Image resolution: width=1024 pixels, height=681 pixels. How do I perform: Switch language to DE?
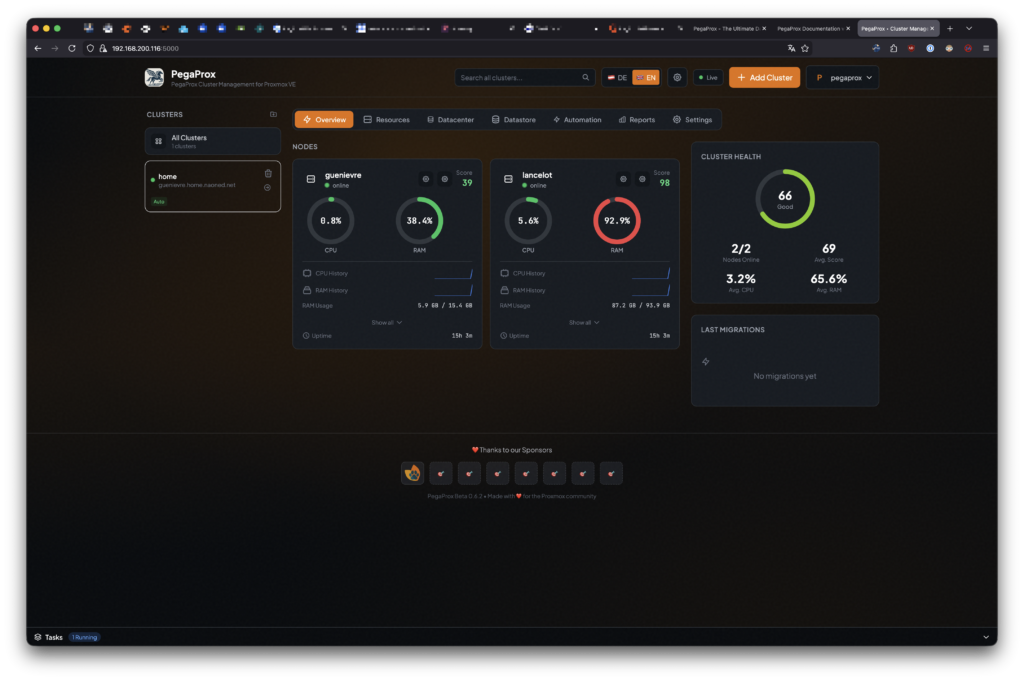(x=616, y=77)
